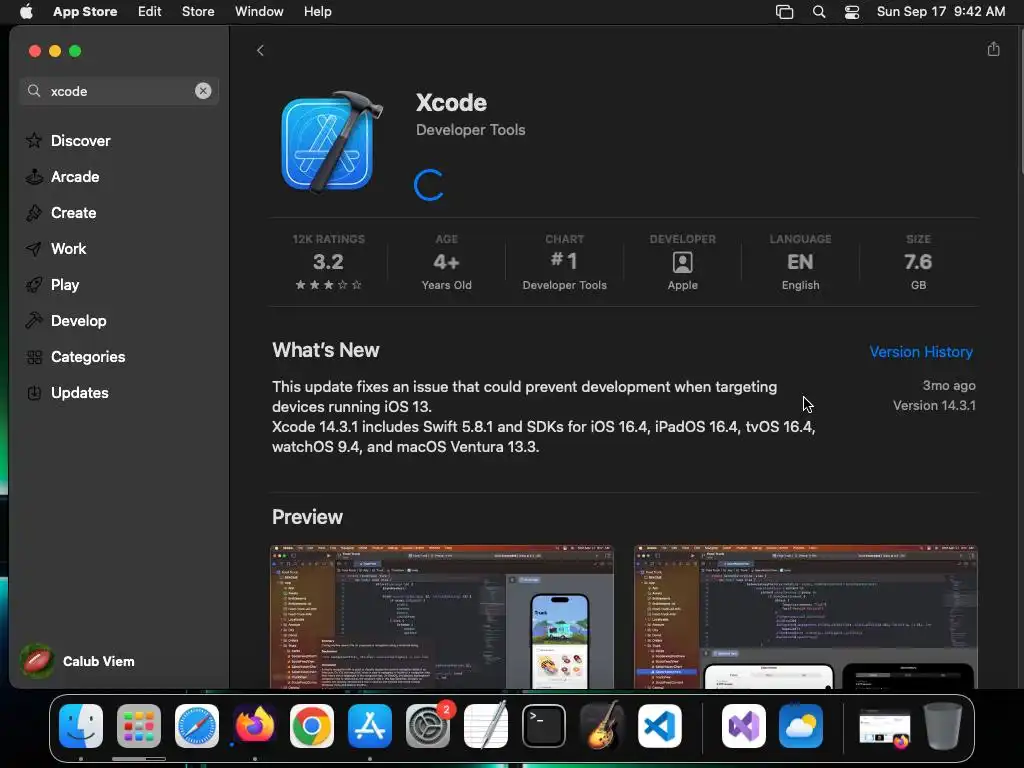
Task: Launch Google Chrome from the Dock
Action: 312,726
